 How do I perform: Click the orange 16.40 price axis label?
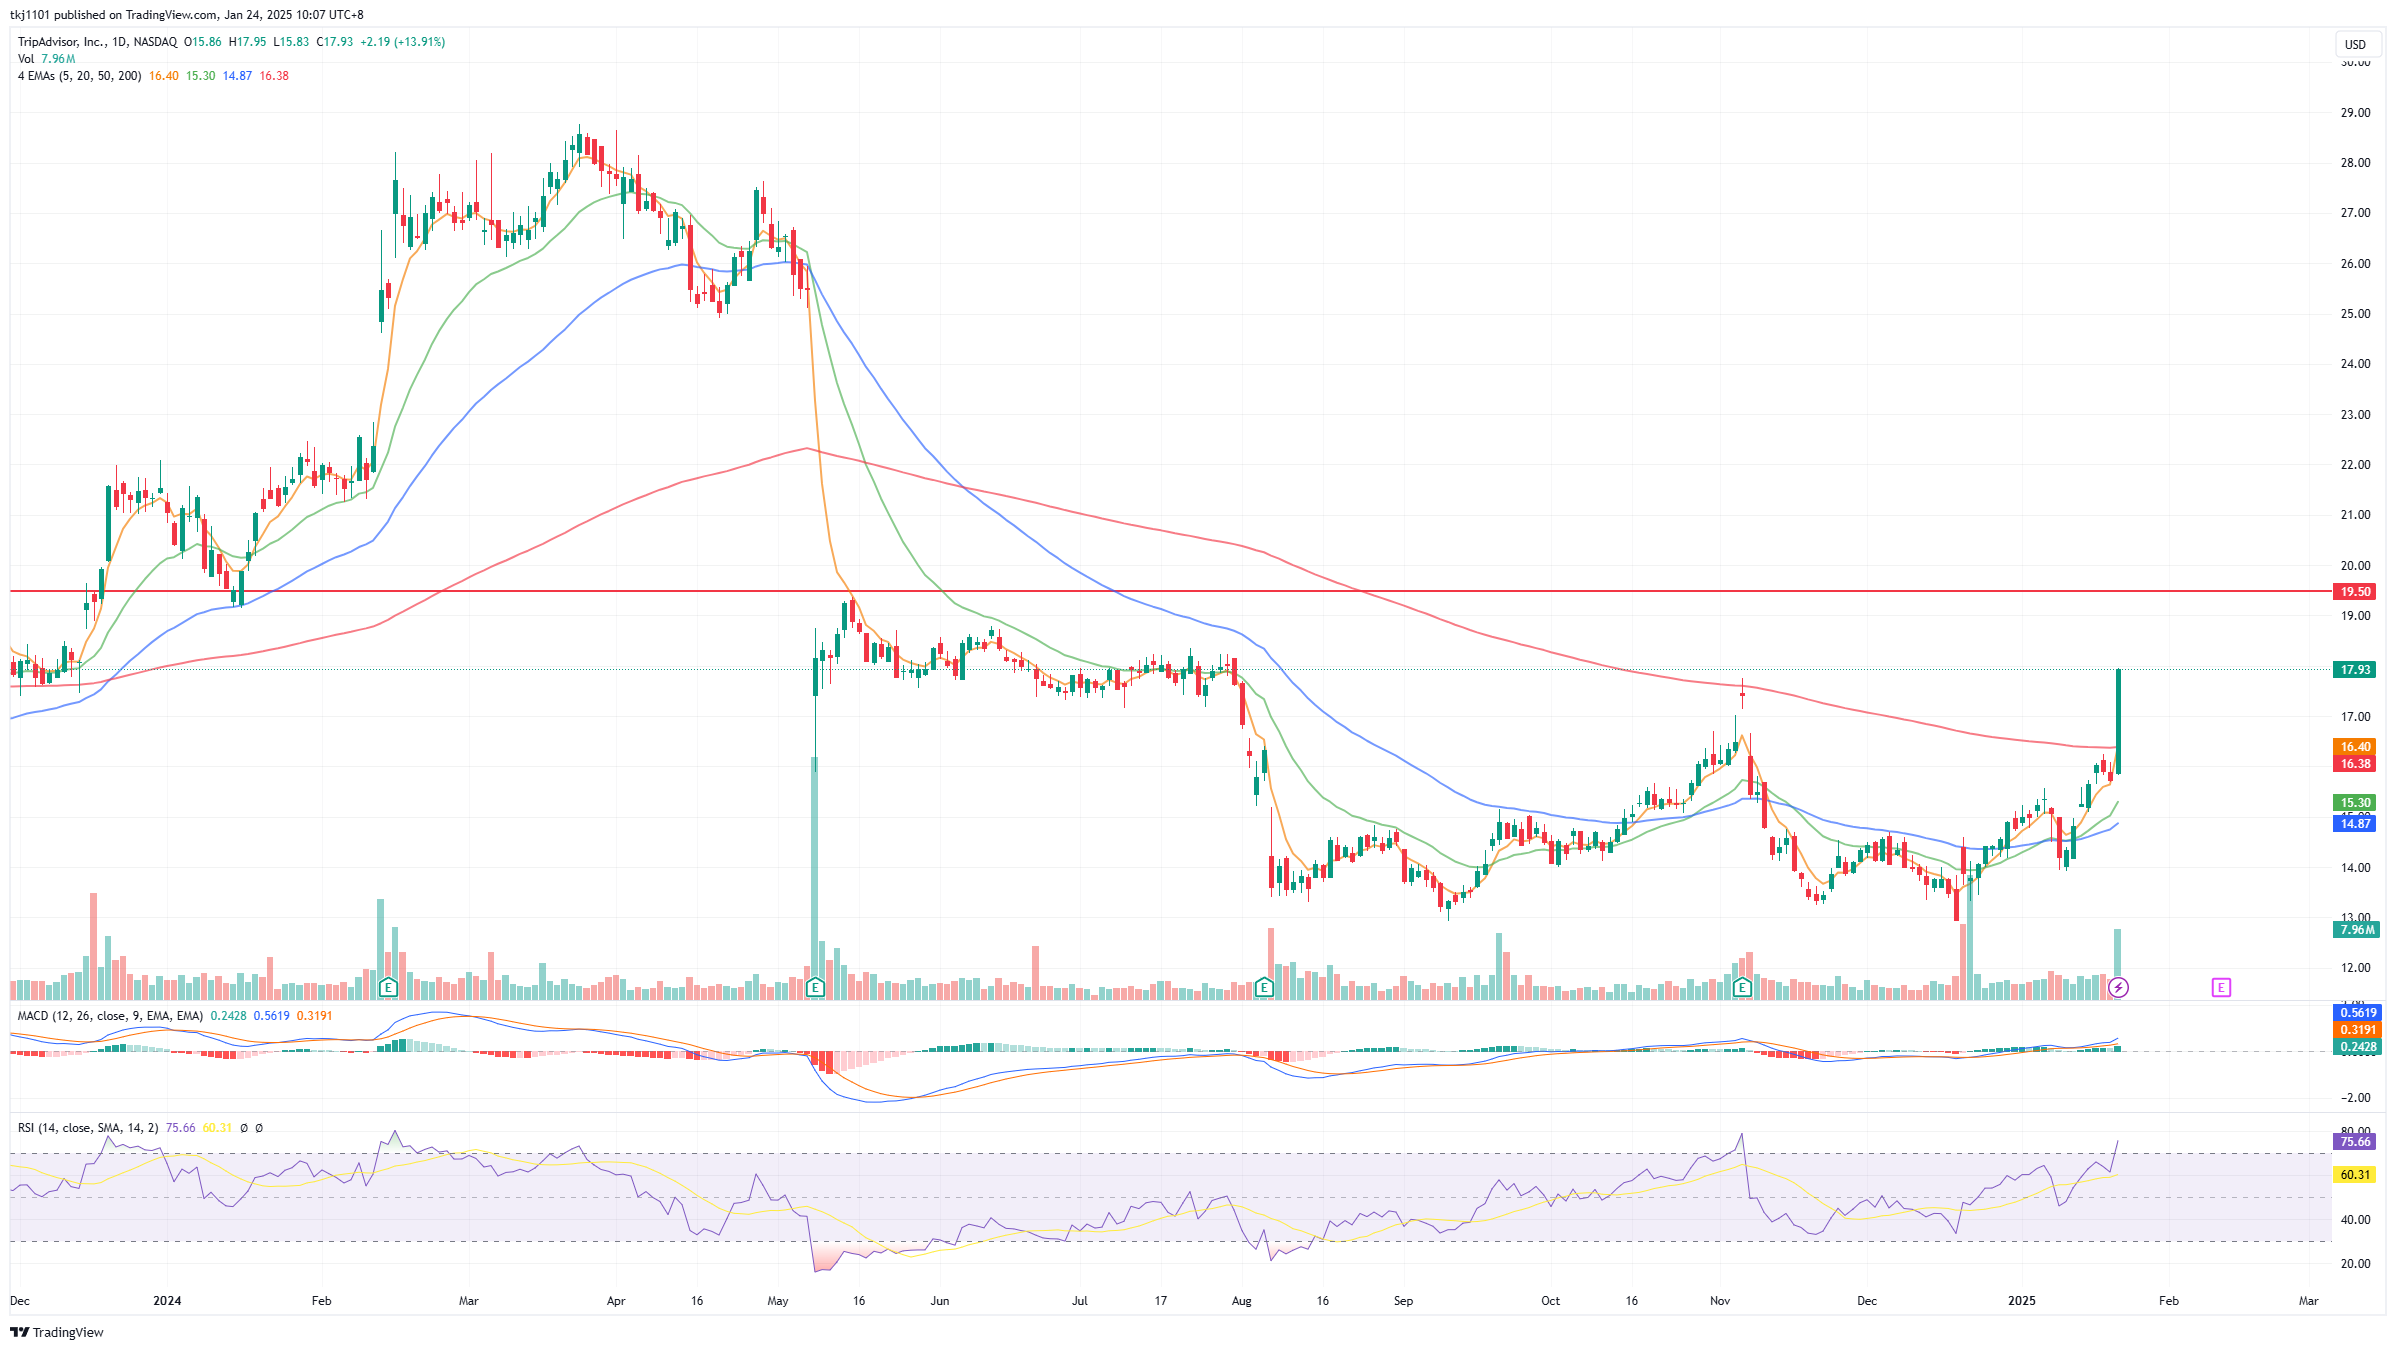[2355, 747]
